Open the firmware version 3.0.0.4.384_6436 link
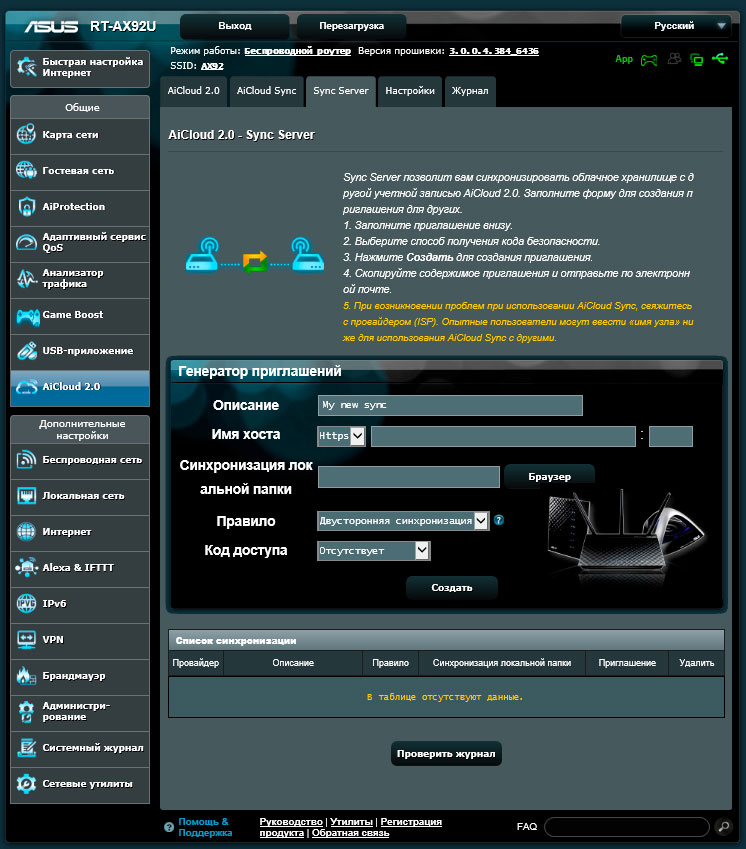The height and width of the screenshot is (849, 746). coord(494,51)
